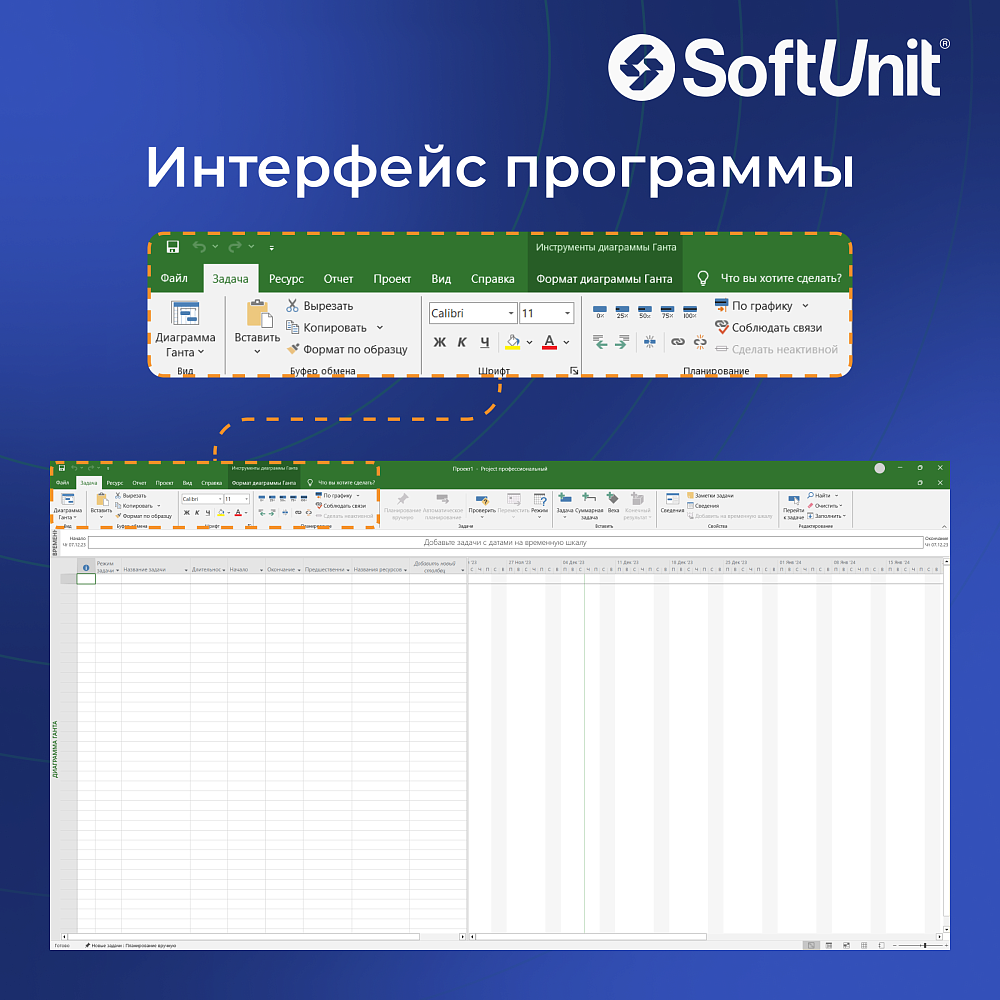Image resolution: width=1000 pixels, height=1000 pixels.
Task: Expand the По графику arrow in the enlarged callout
Action: [x=805, y=305]
